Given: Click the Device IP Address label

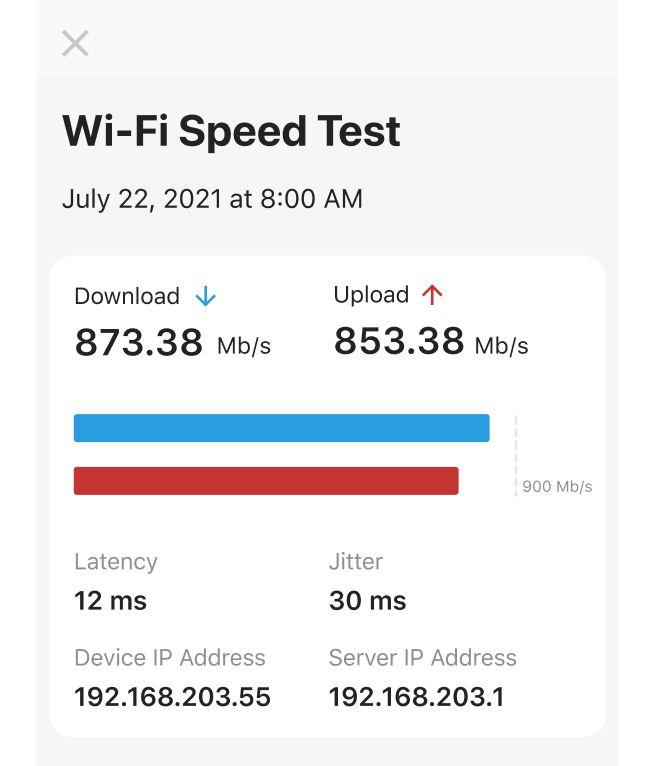Looking at the screenshot, I should (170, 658).
